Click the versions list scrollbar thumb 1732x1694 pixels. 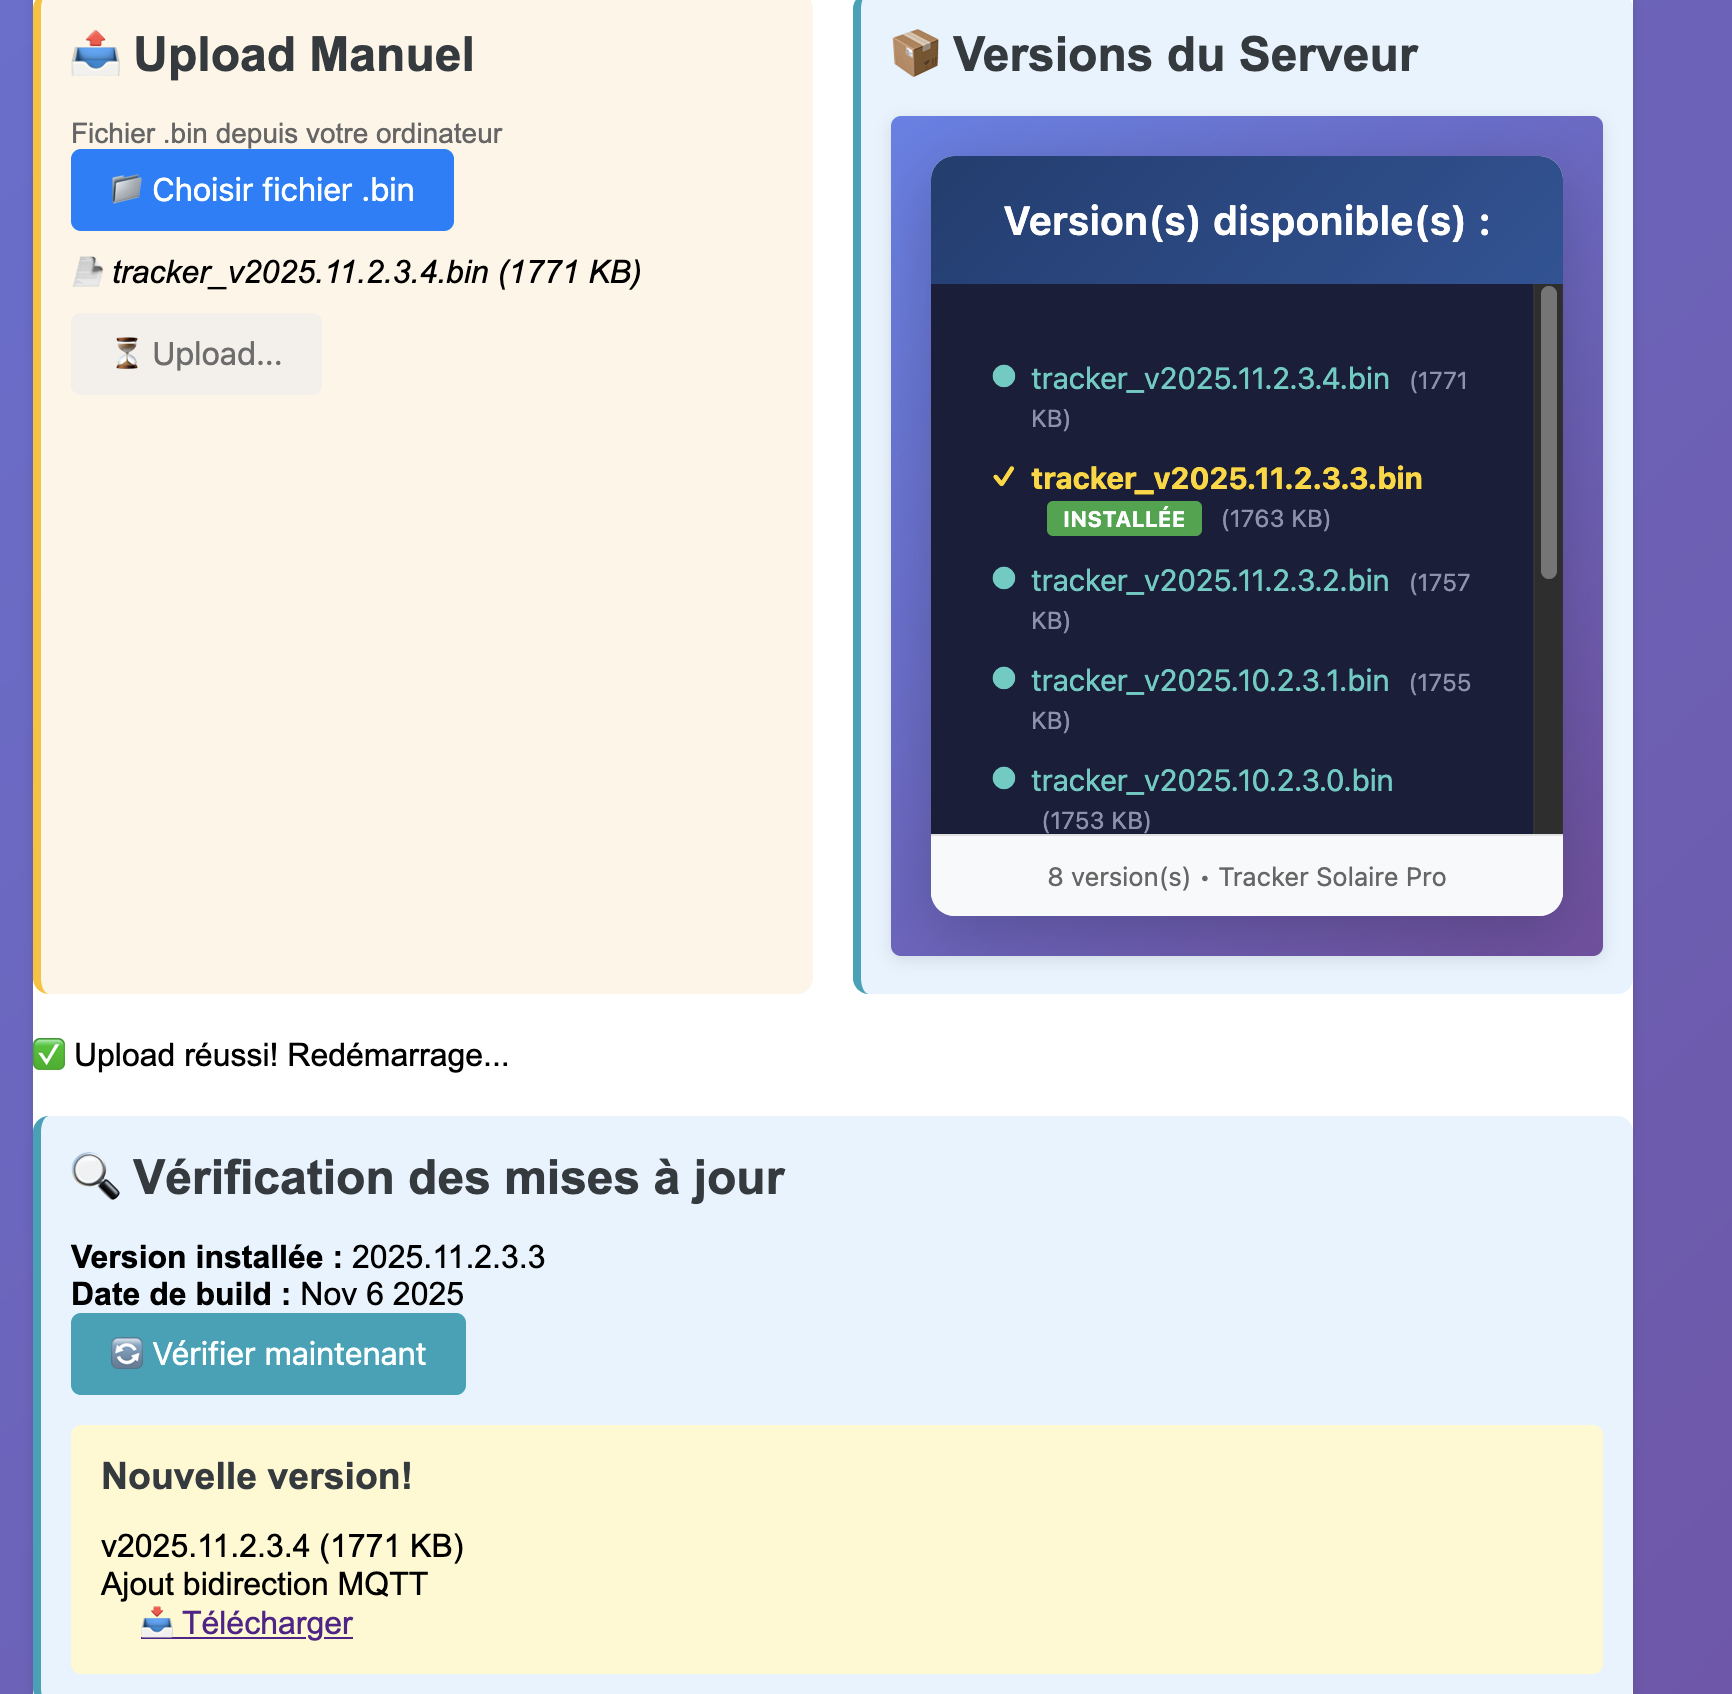(1549, 432)
